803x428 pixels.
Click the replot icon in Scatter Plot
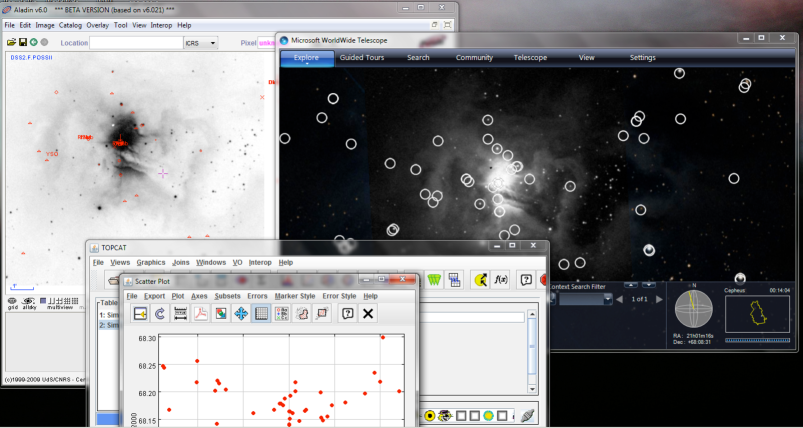(x=159, y=314)
